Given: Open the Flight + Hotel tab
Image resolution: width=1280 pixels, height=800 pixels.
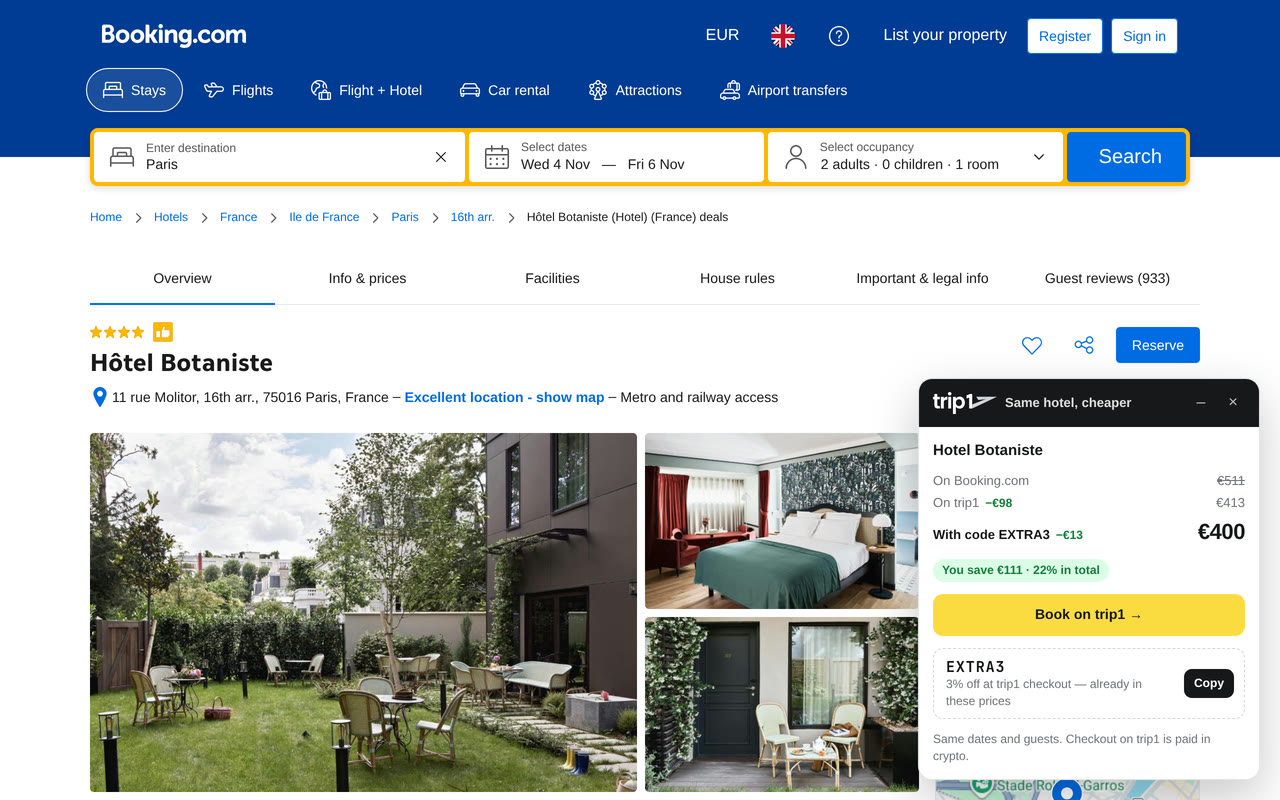Looking at the screenshot, I should click(366, 90).
